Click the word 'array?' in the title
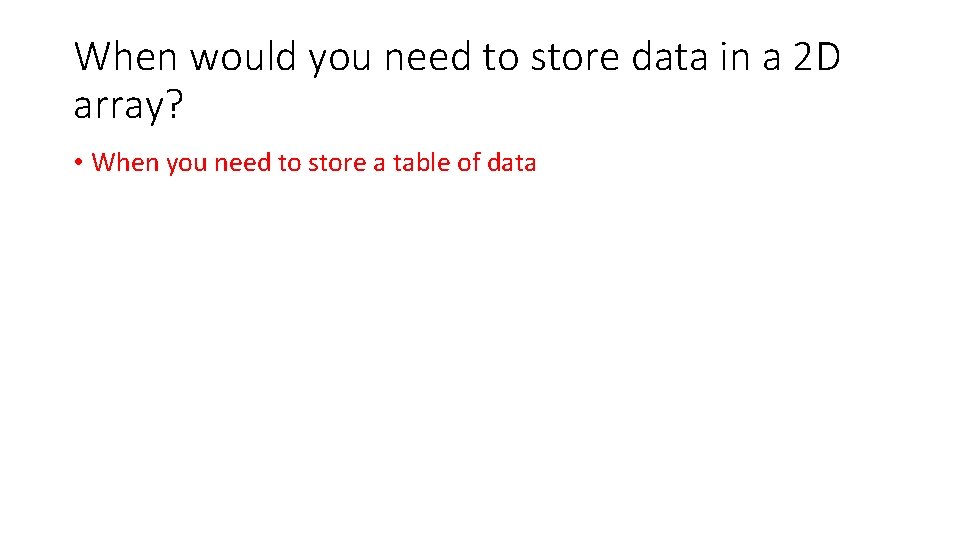The height and width of the screenshot is (540, 960). (128, 106)
